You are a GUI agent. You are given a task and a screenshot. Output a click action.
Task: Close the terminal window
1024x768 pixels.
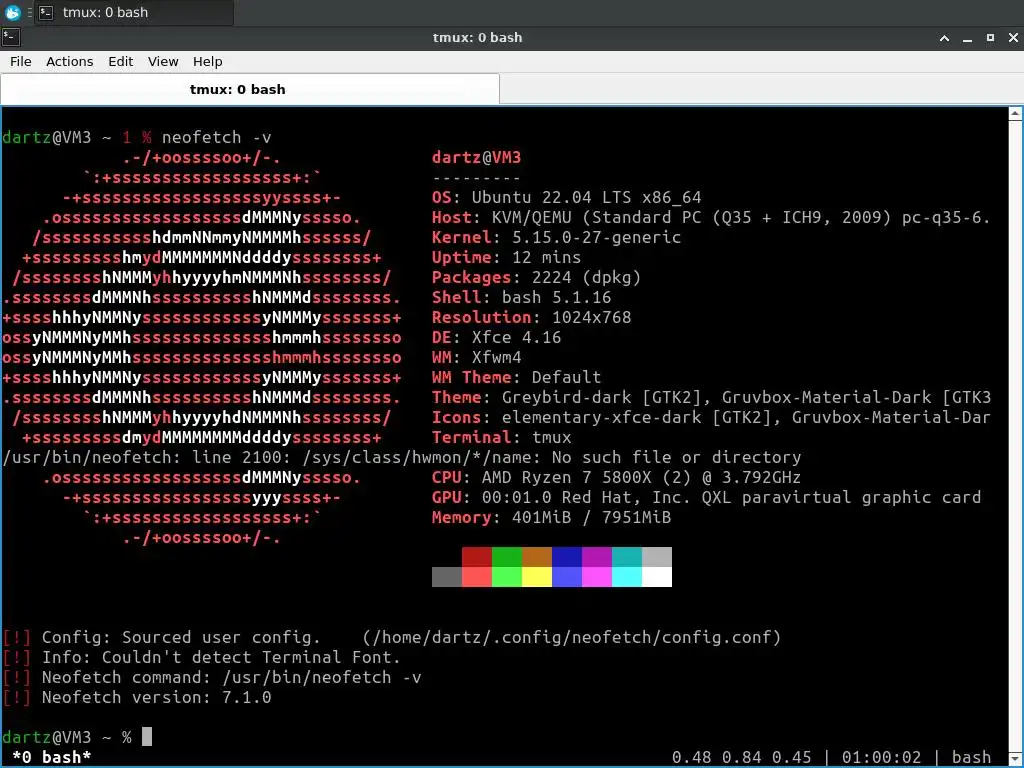(1013, 38)
